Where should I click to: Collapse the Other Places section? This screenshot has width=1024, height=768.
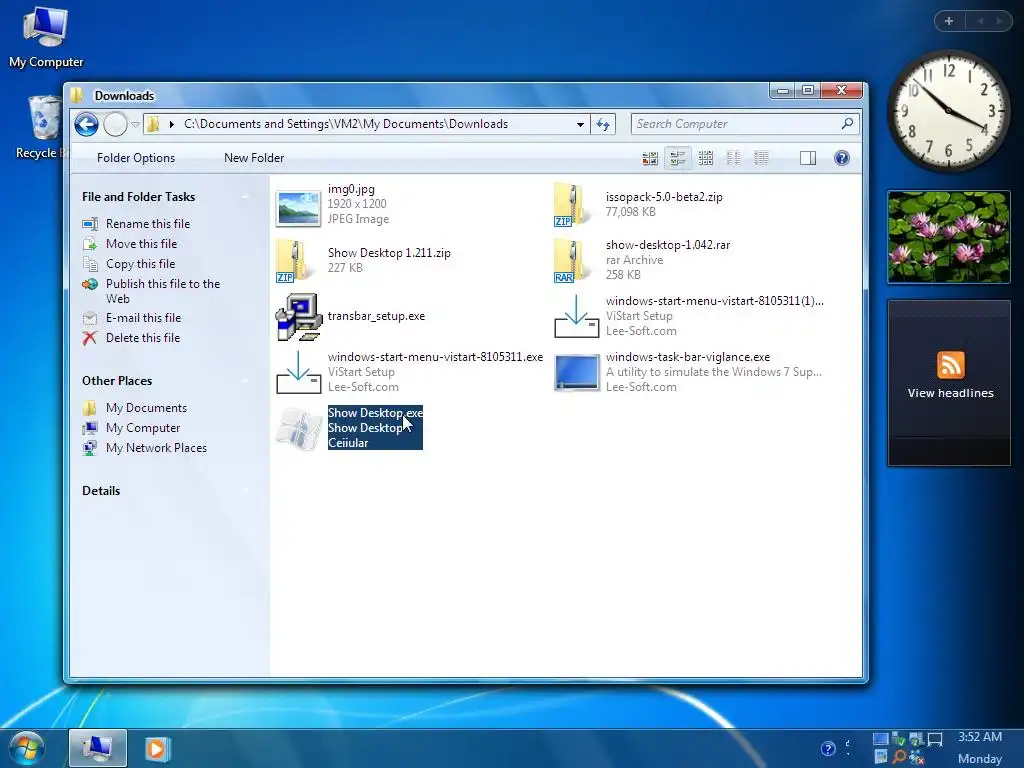click(246, 381)
